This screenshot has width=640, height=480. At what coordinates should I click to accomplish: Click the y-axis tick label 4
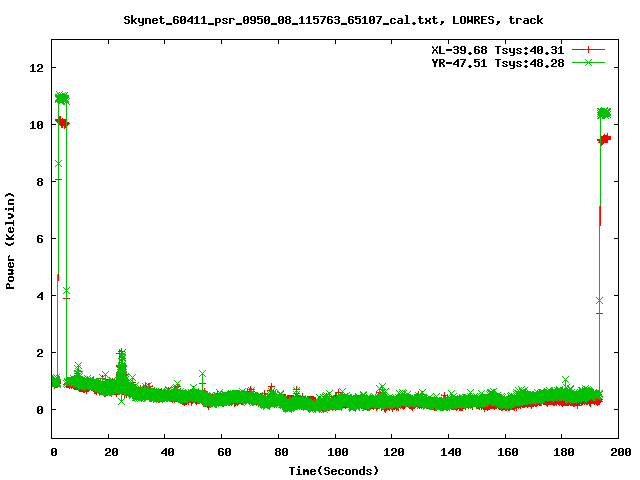(40, 296)
